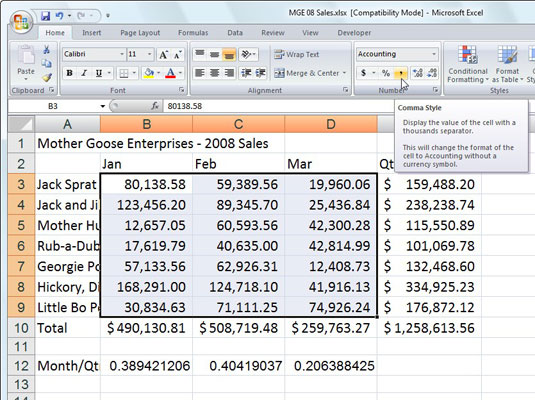Switch to the Home tab
The height and width of the screenshot is (400, 535).
point(55,33)
